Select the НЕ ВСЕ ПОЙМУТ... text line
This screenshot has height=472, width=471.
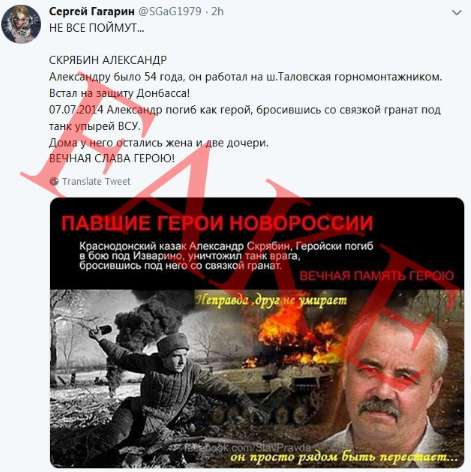click(97, 28)
